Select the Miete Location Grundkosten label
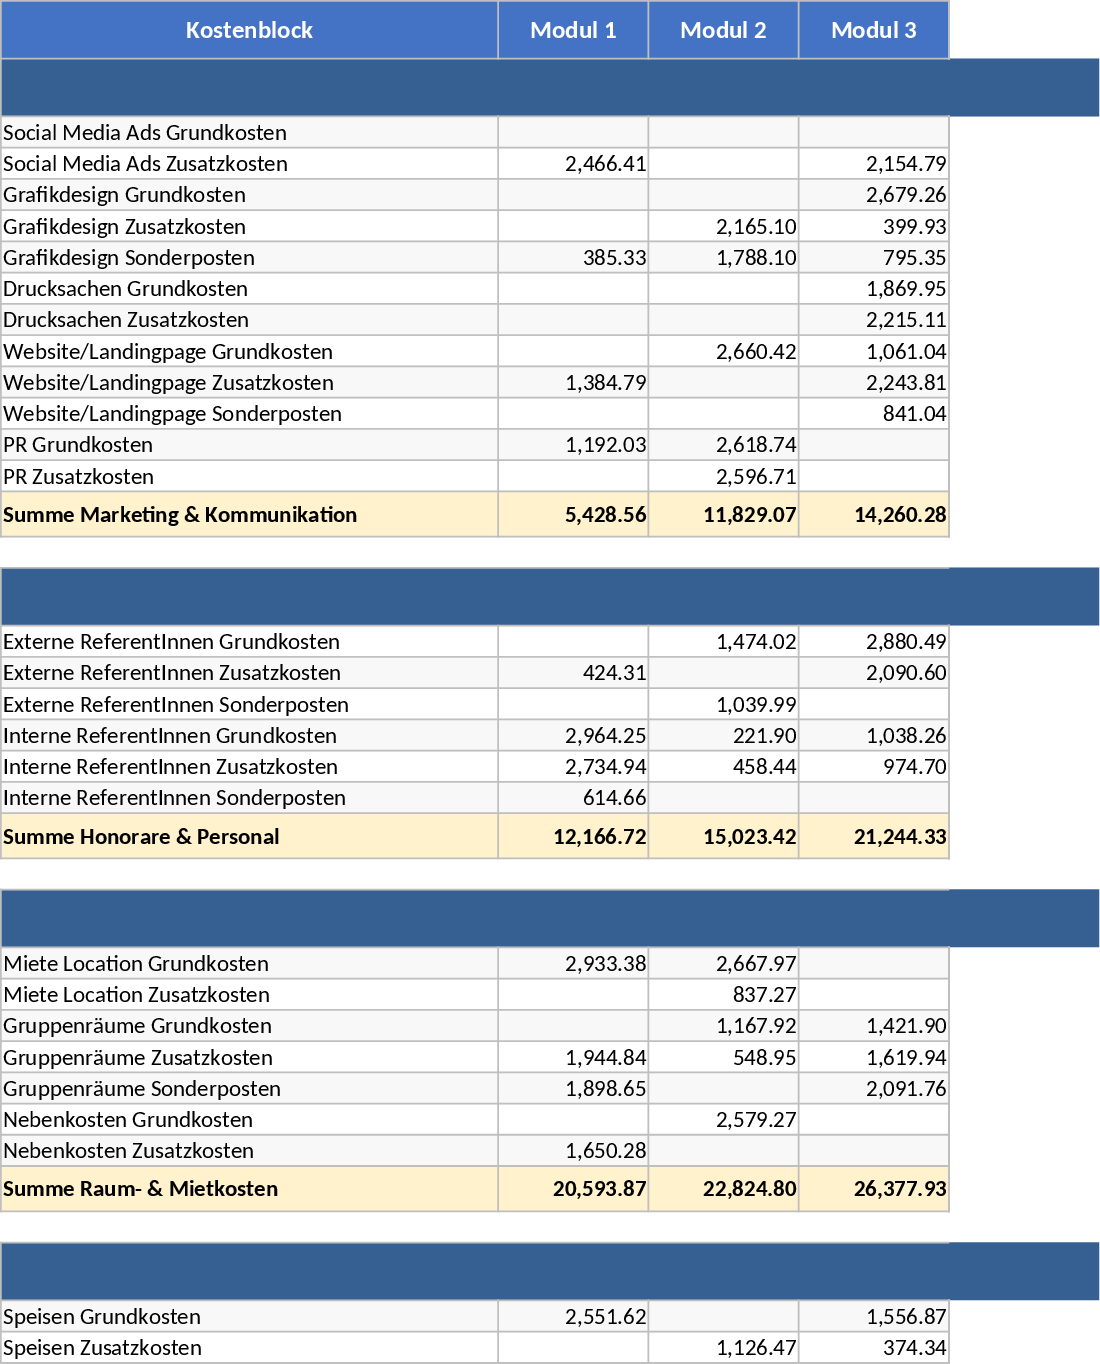The image size is (1100, 1364). [x=136, y=964]
